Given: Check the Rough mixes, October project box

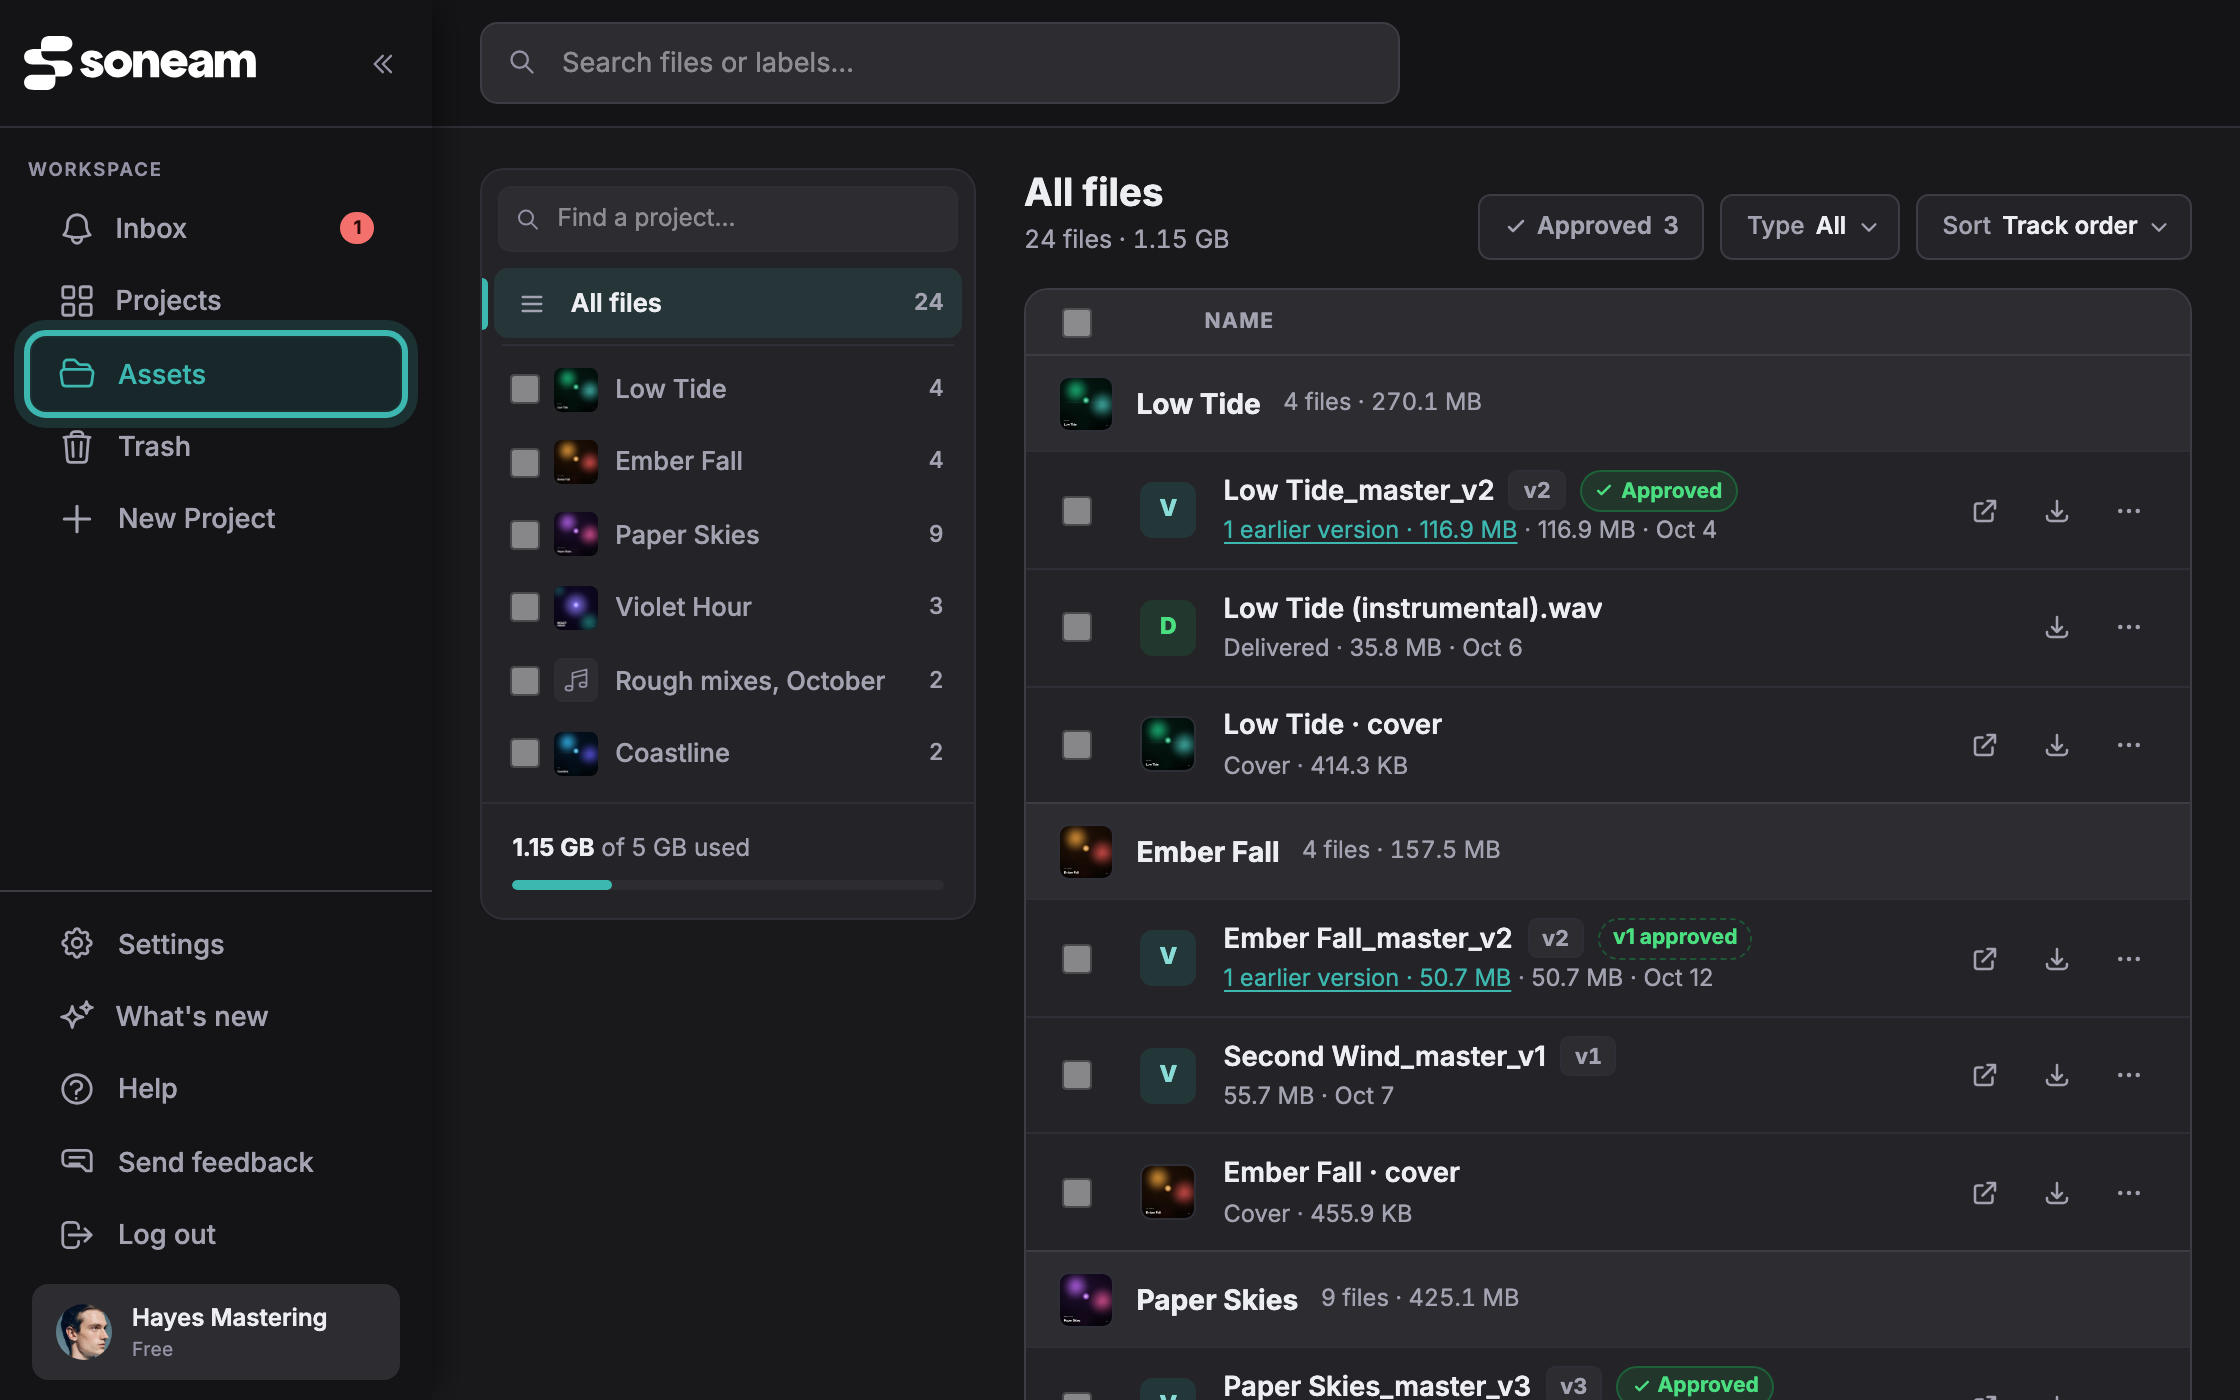Looking at the screenshot, I should (x=525, y=681).
